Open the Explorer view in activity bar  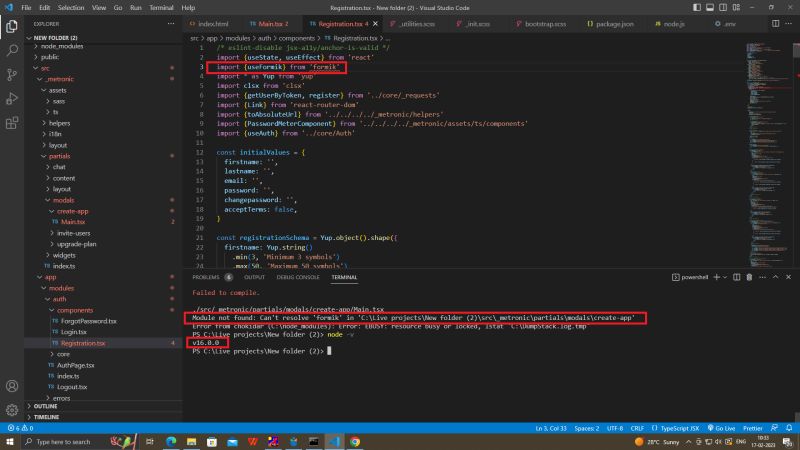12,26
